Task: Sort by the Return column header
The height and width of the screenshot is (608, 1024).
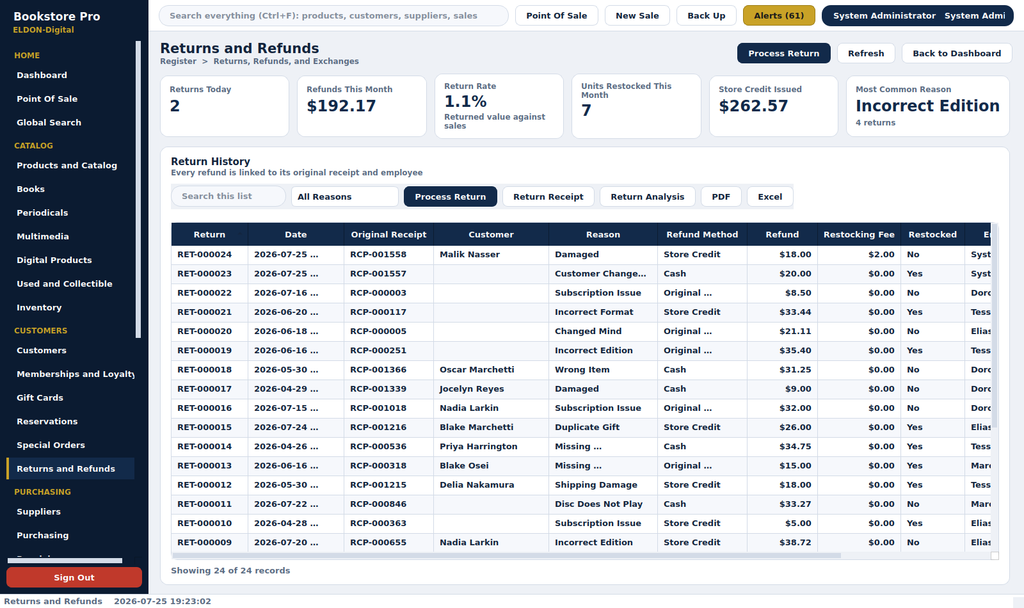Action: 209,234
